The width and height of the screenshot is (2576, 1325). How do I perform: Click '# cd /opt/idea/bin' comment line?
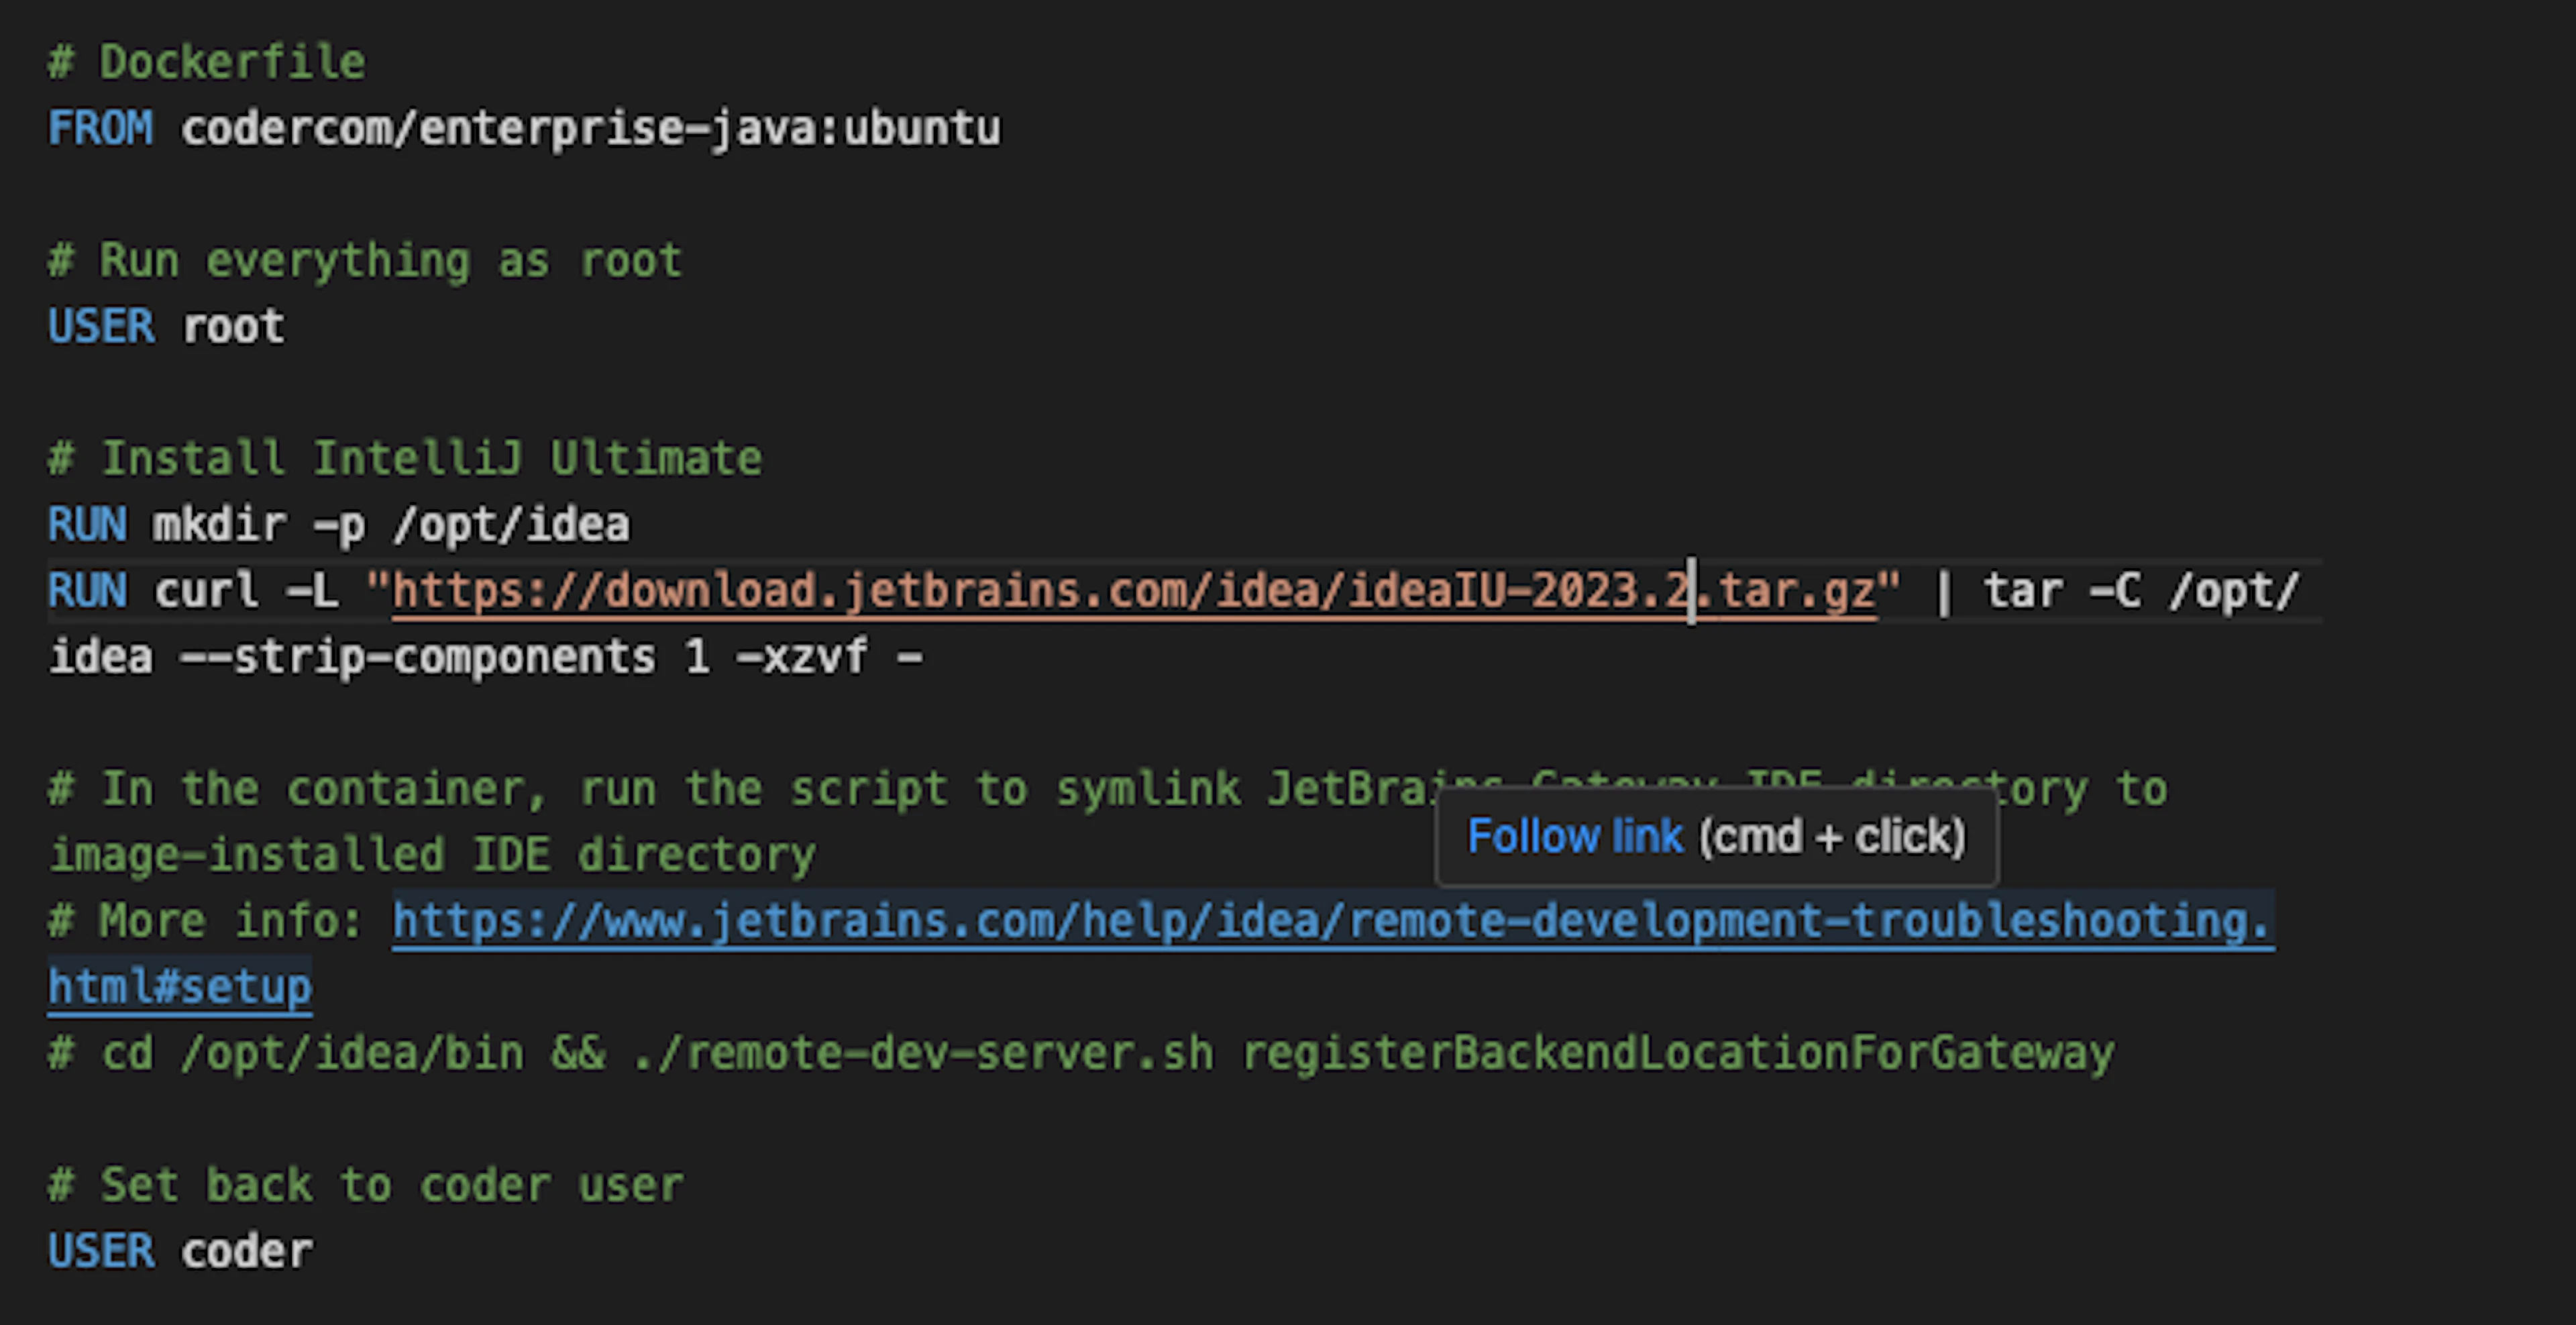(x=1081, y=1053)
